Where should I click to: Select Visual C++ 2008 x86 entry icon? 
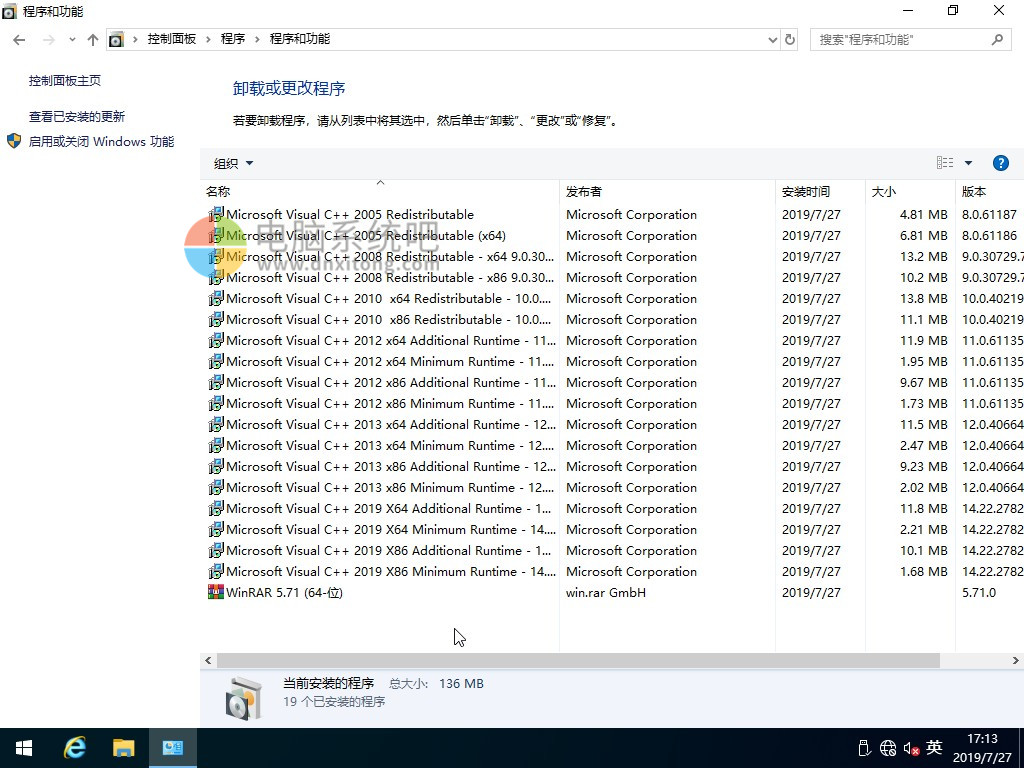pos(216,277)
